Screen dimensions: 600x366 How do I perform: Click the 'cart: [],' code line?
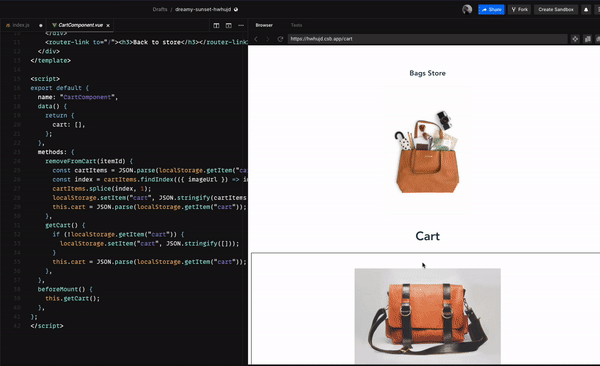(x=68, y=125)
